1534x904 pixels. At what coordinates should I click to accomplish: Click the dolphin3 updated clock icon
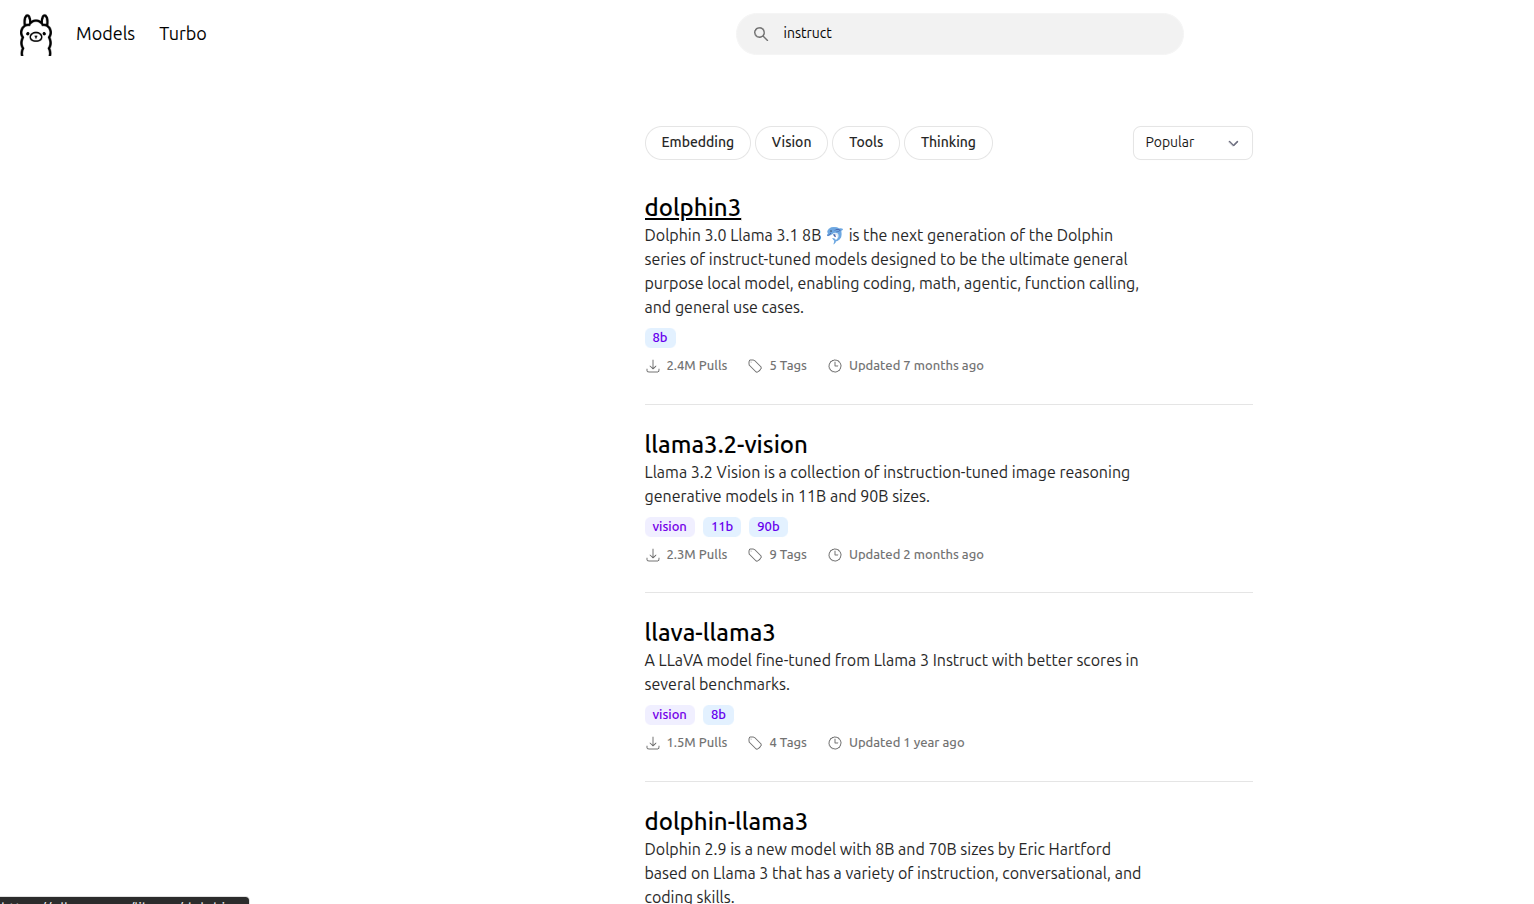[x=835, y=366]
